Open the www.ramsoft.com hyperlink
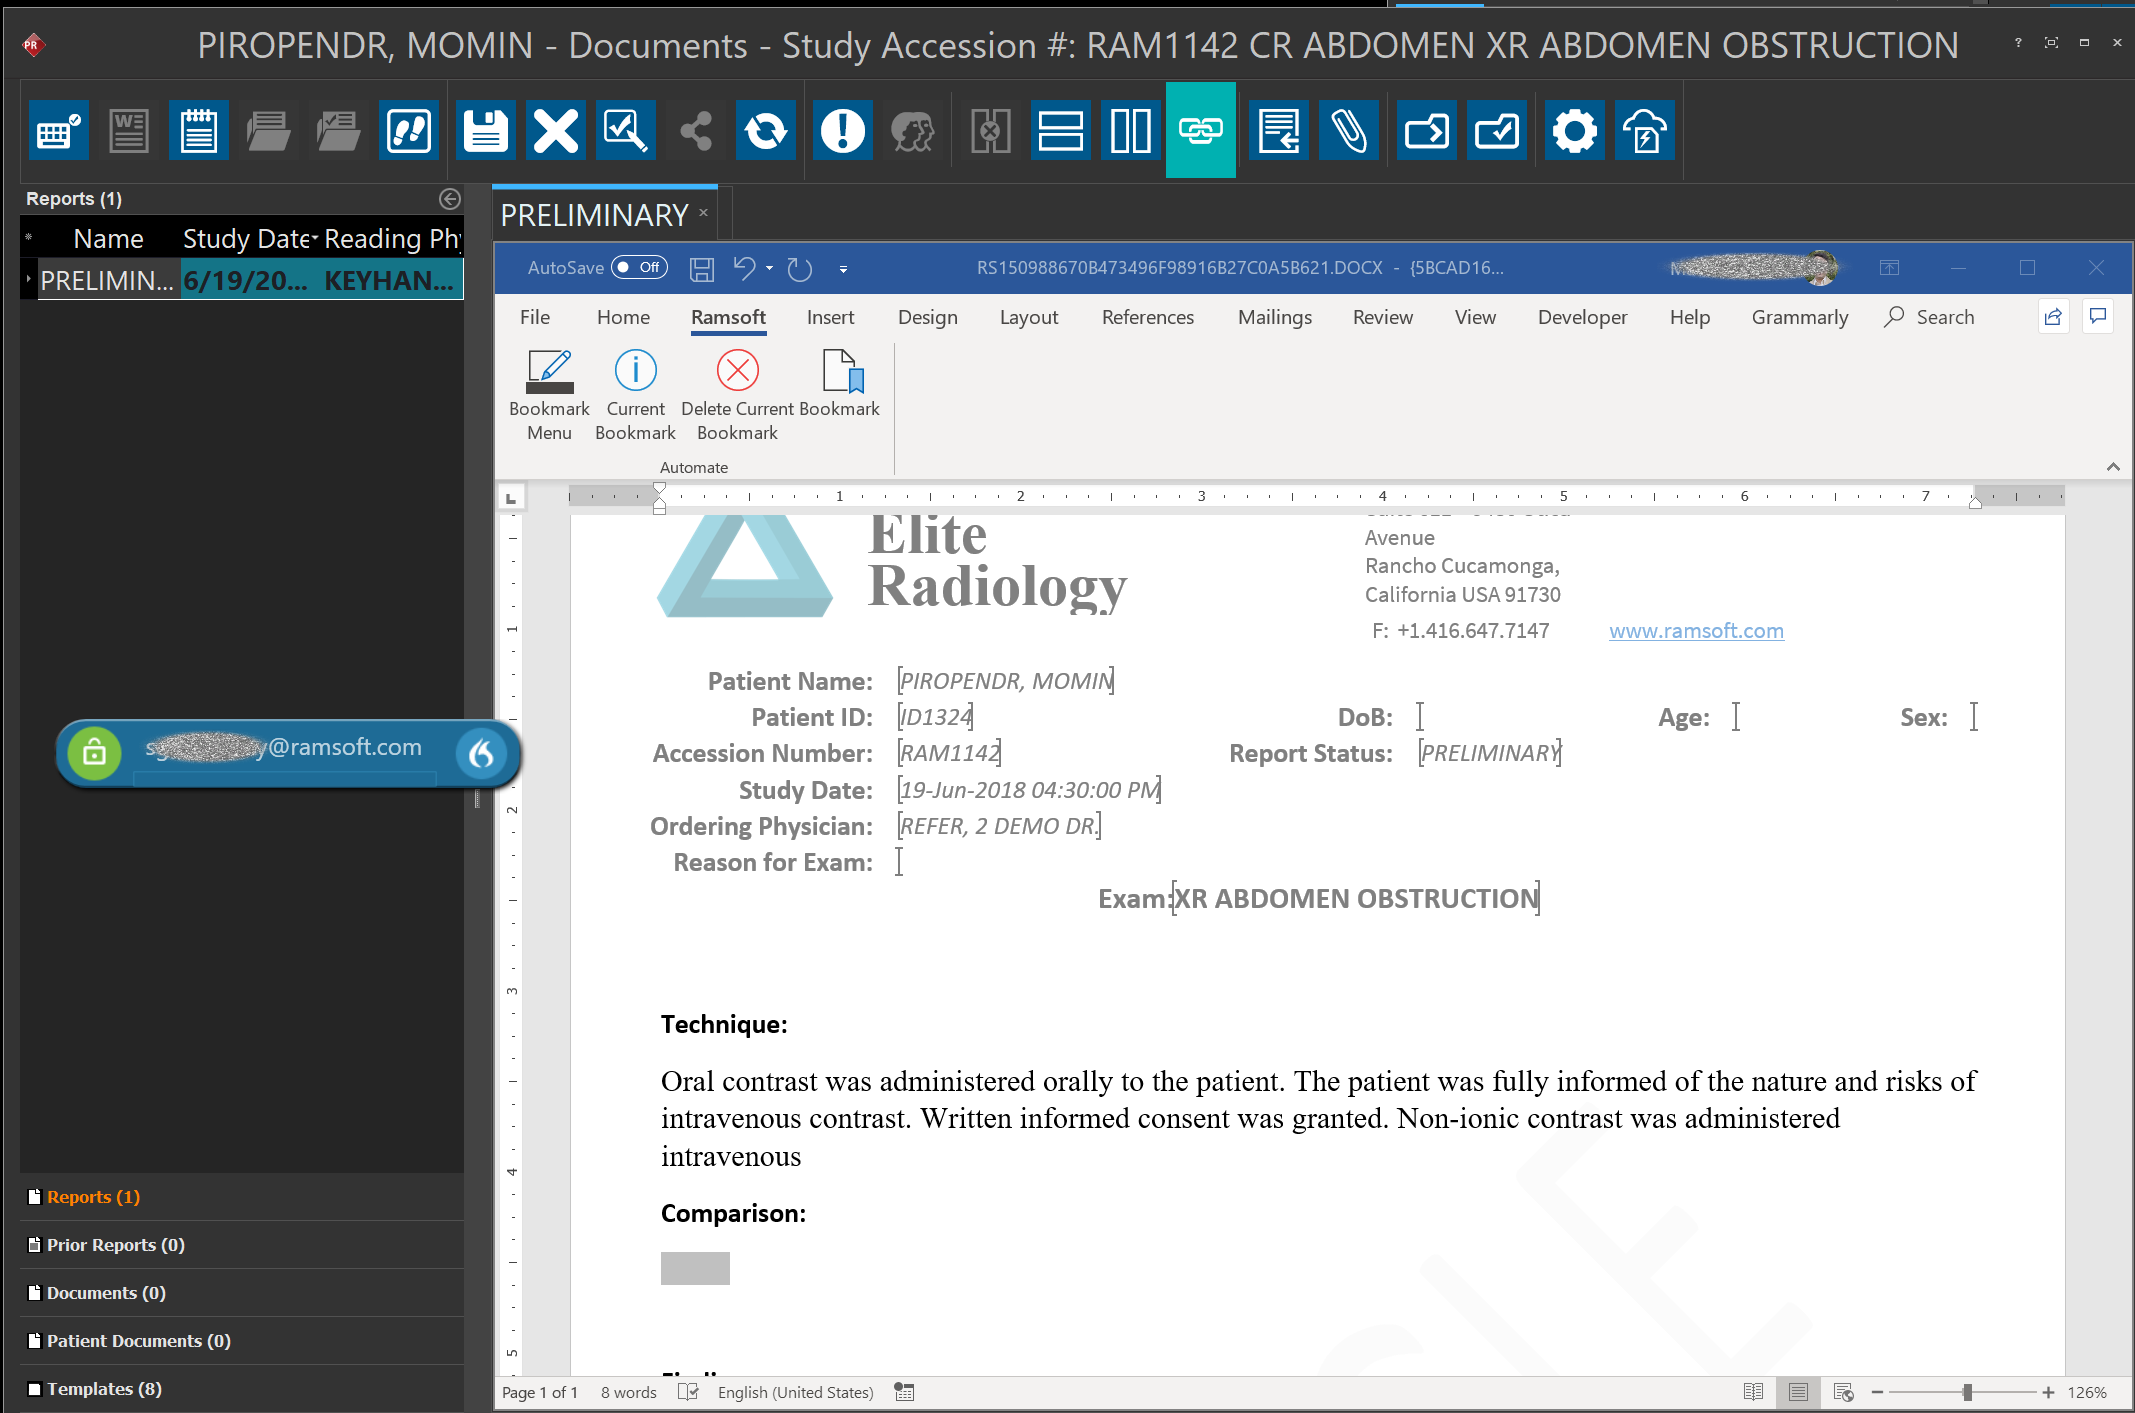The height and width of the screenshot is (1413, 2135). (1696, 631)
